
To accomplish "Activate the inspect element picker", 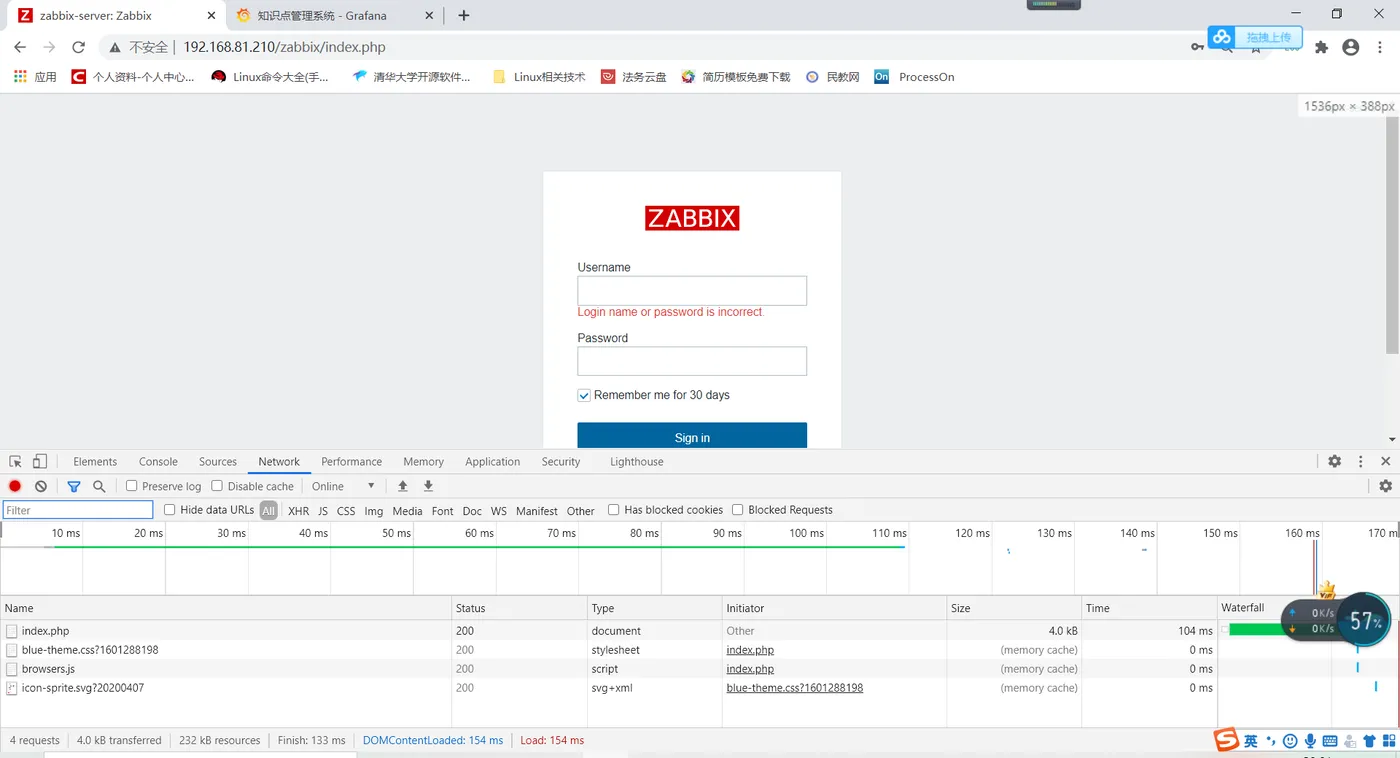I will [15, 462].
